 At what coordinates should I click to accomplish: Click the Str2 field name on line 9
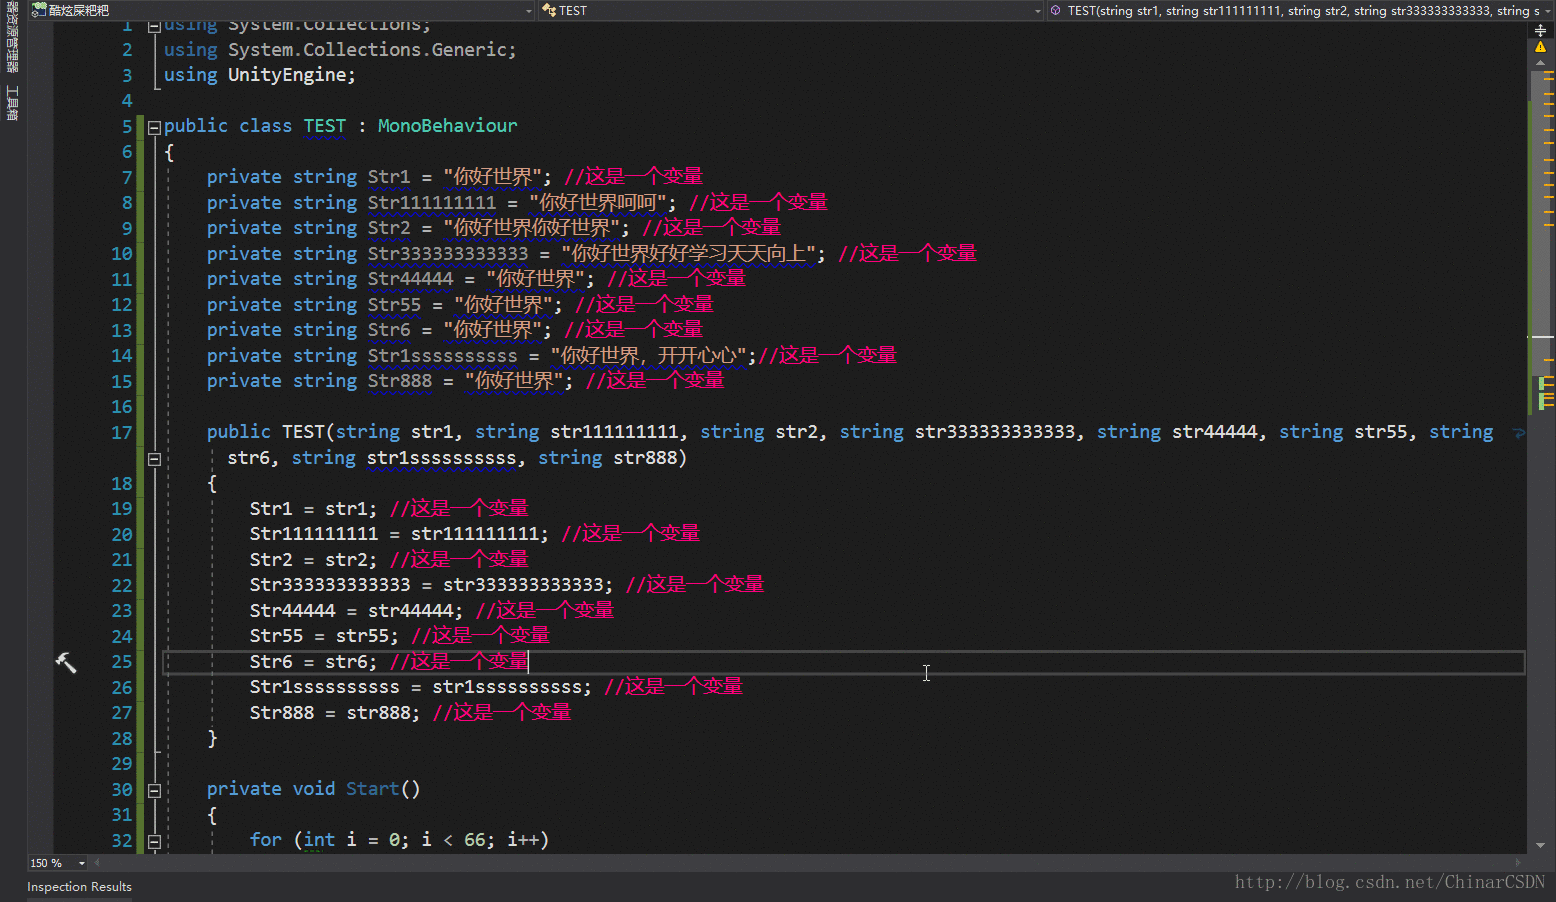tap(389, 228)
